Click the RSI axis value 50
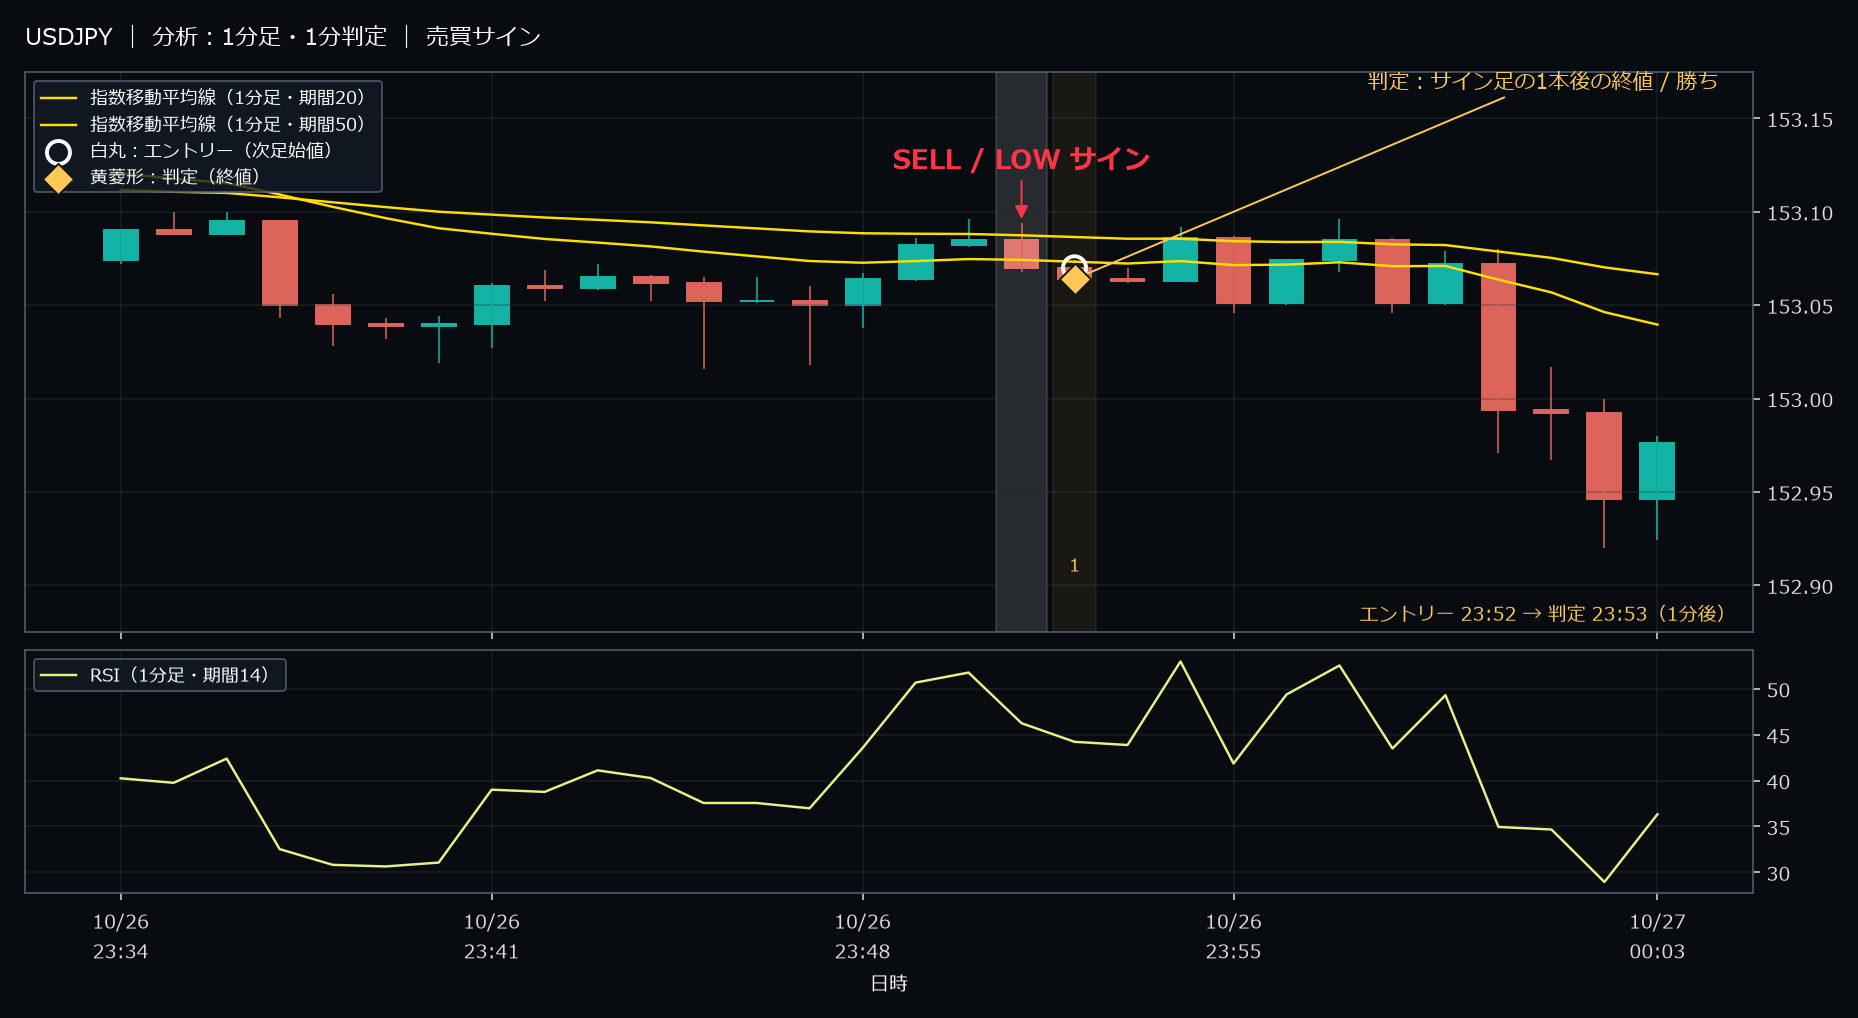 [1778, 690]
